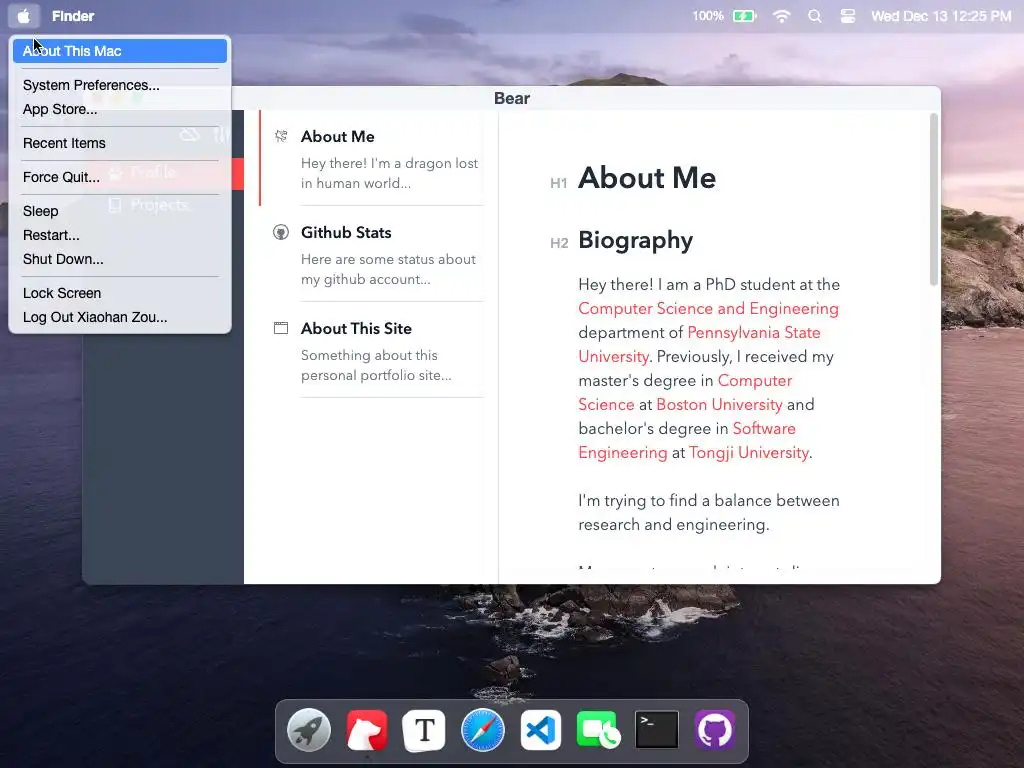The image size is (1024, 768).
Task: Open GitHub app from the dock
Action: pyautogui.click(x=714, y=729)
